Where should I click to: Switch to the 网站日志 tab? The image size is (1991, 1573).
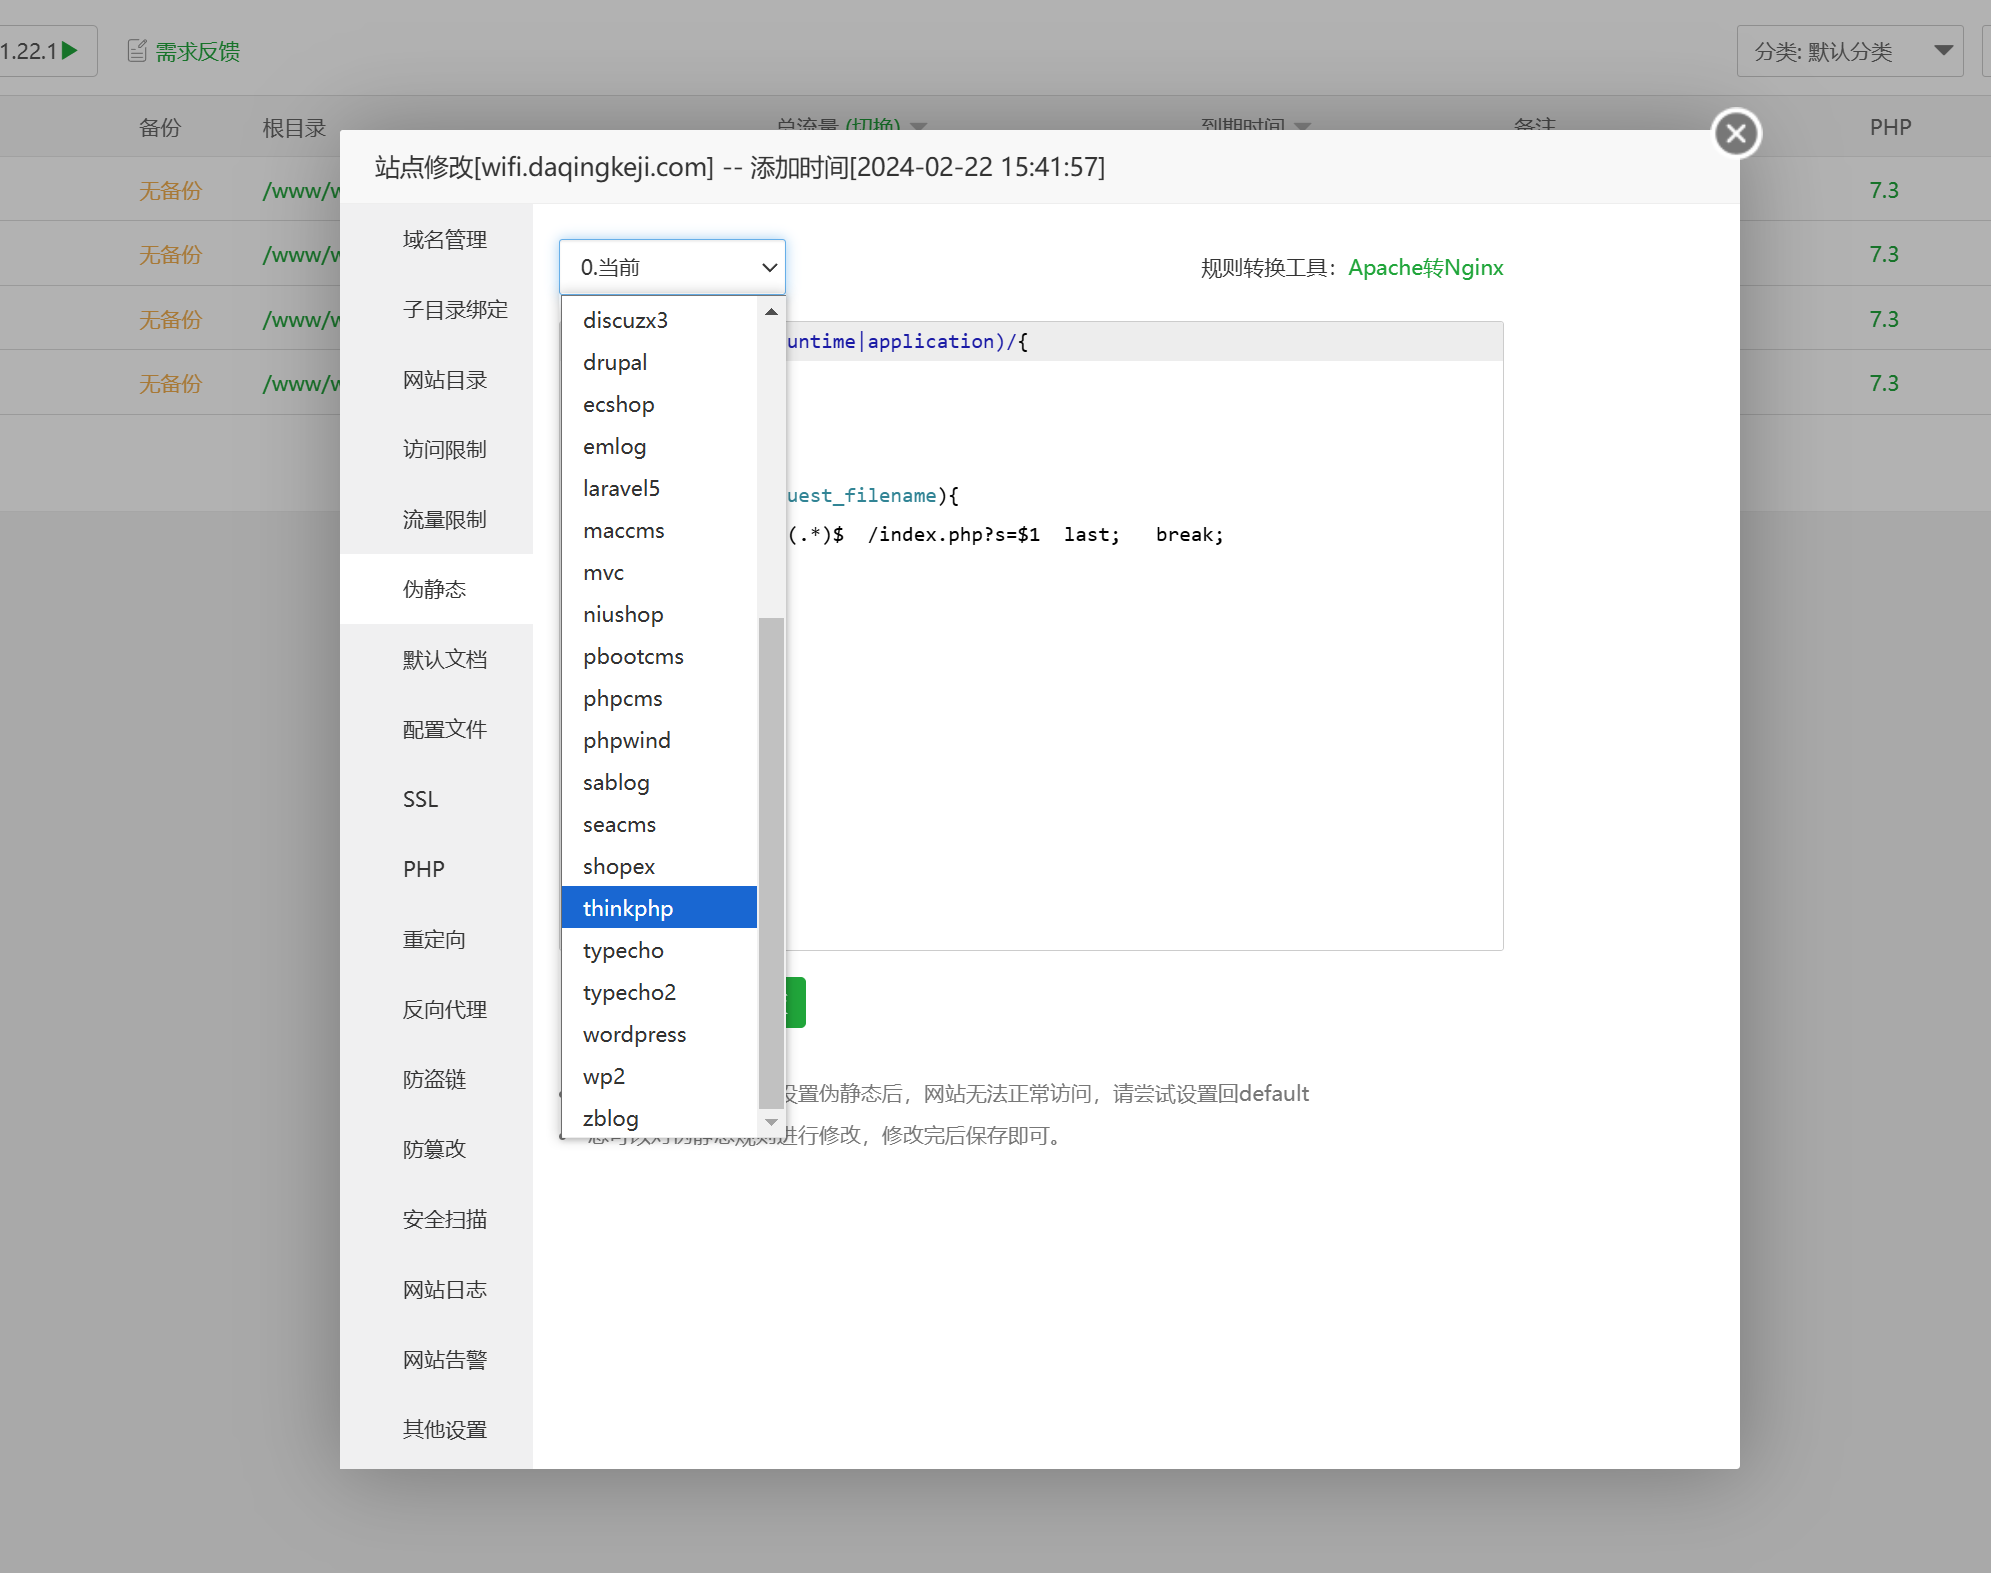(x=444, y=1289)
